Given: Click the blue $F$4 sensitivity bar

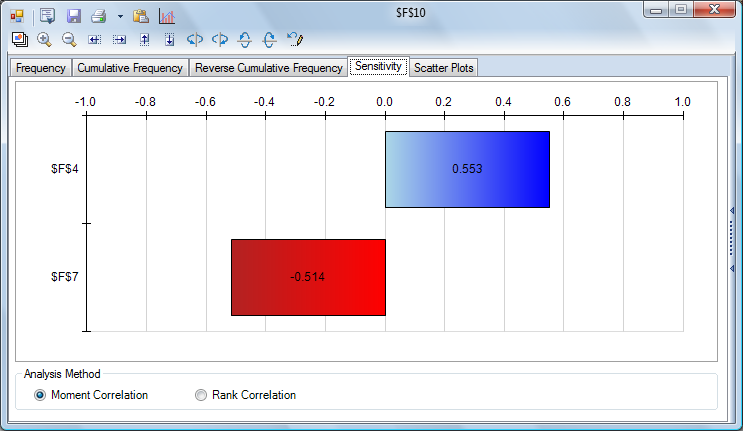Looking at the screenshot, I should [x=467, y=169].
